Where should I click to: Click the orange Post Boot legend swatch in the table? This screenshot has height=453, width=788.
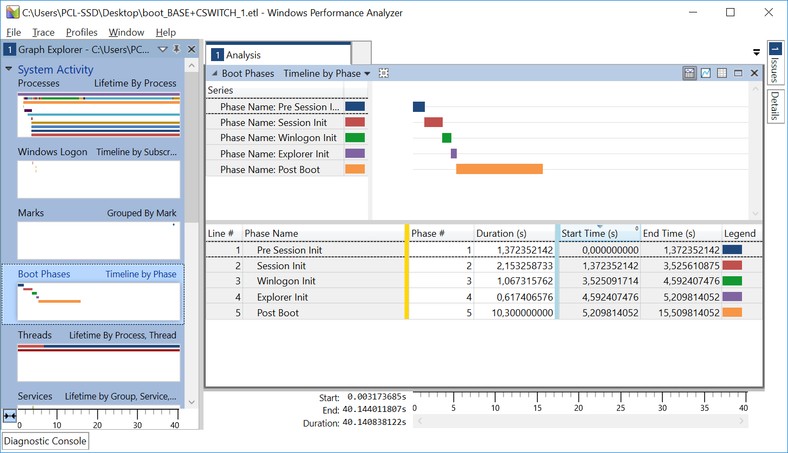point(732,313)
